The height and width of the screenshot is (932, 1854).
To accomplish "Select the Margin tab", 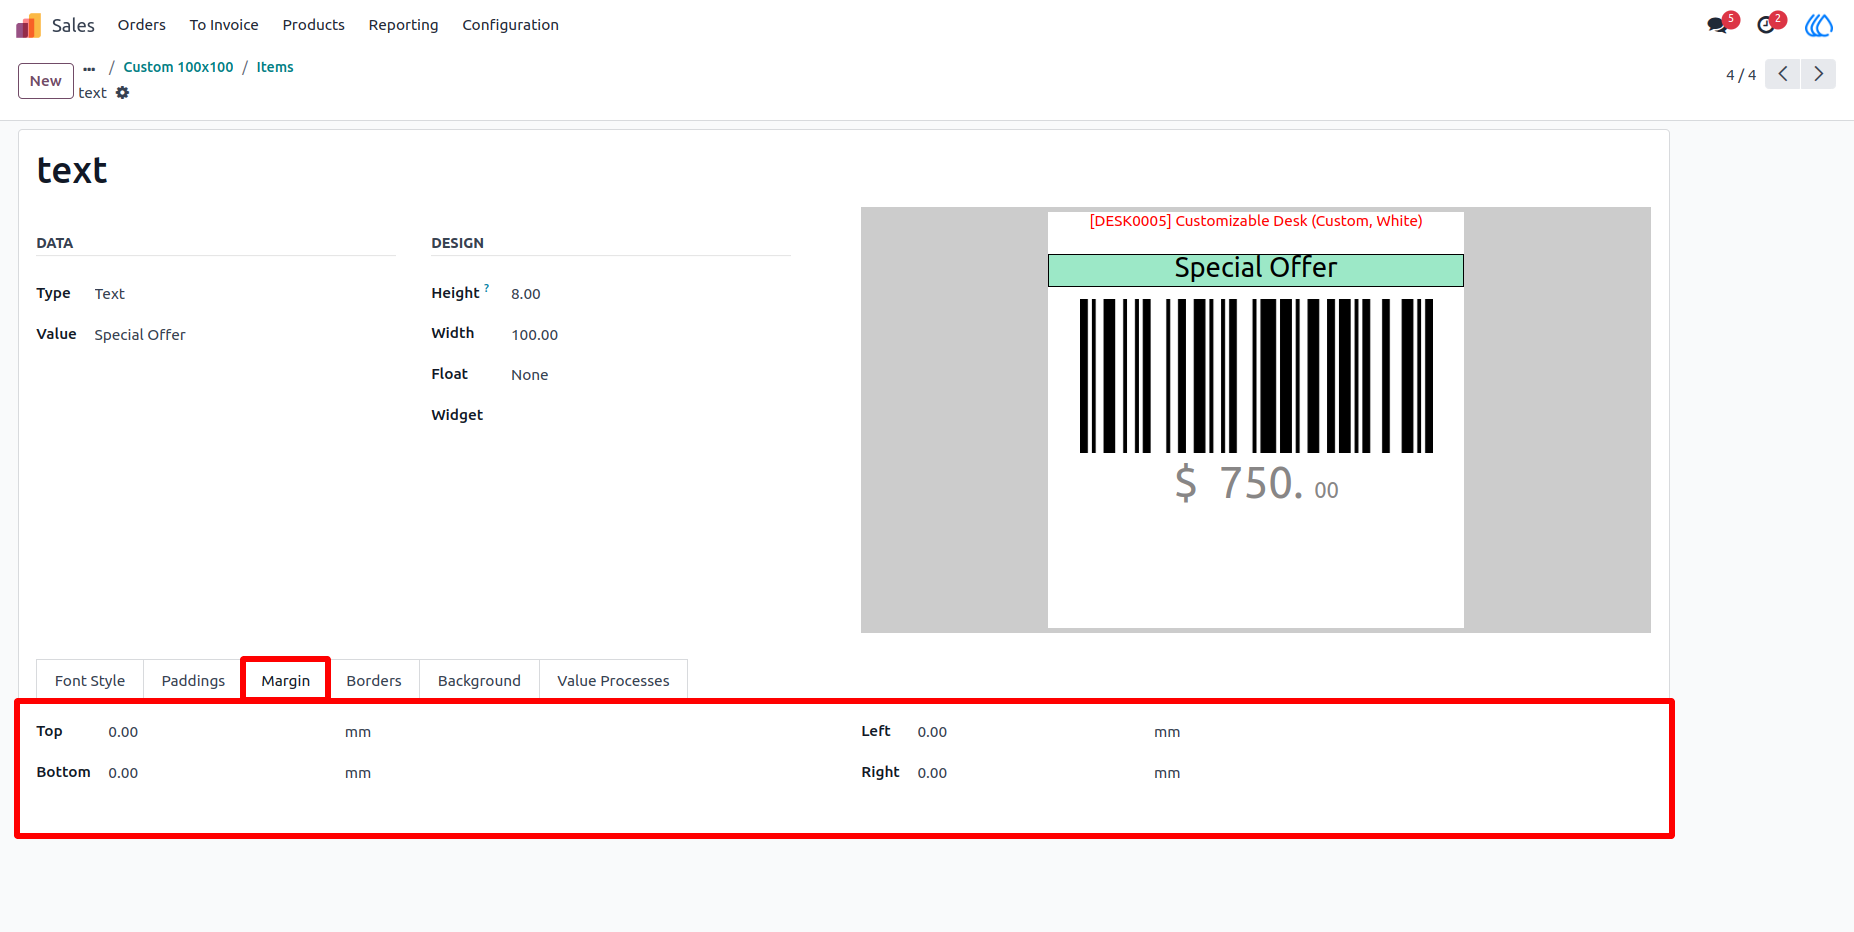I will pyautogui.click(x=286, y=680).
